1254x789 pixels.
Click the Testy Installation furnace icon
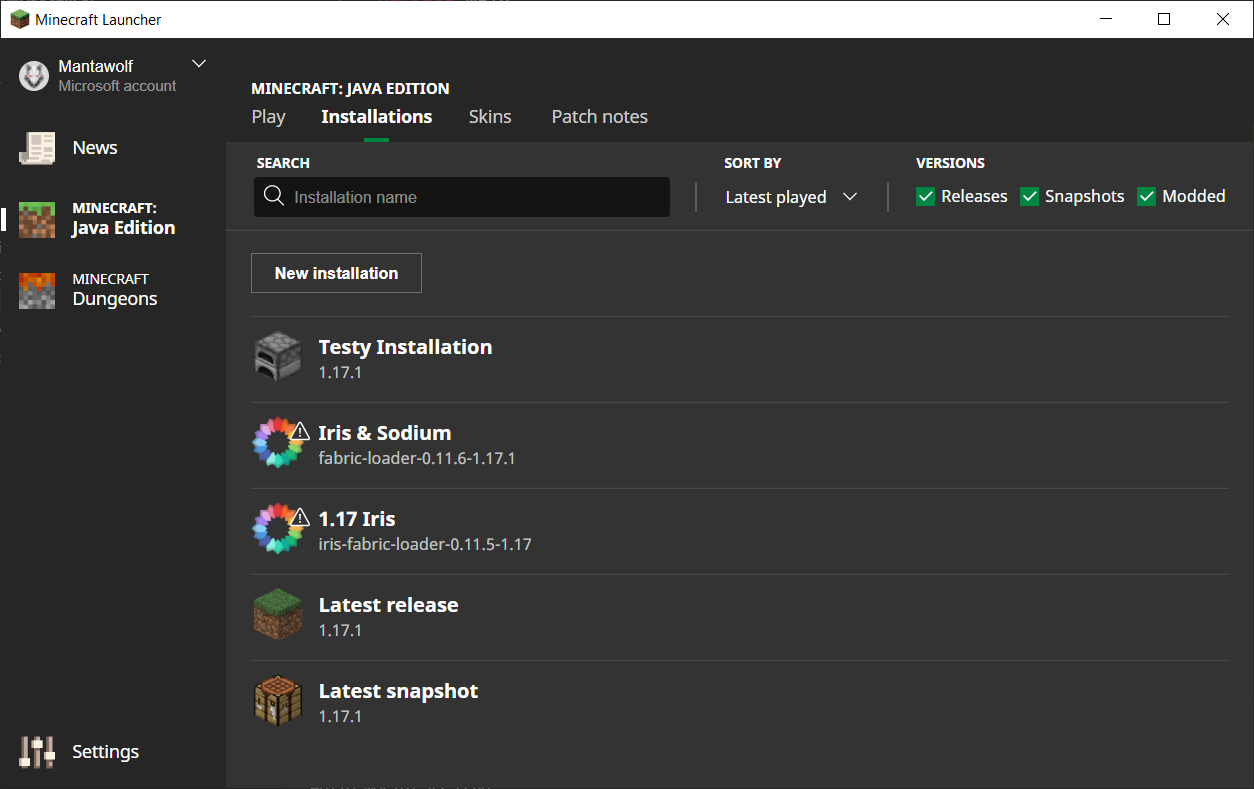click(277, 358)
